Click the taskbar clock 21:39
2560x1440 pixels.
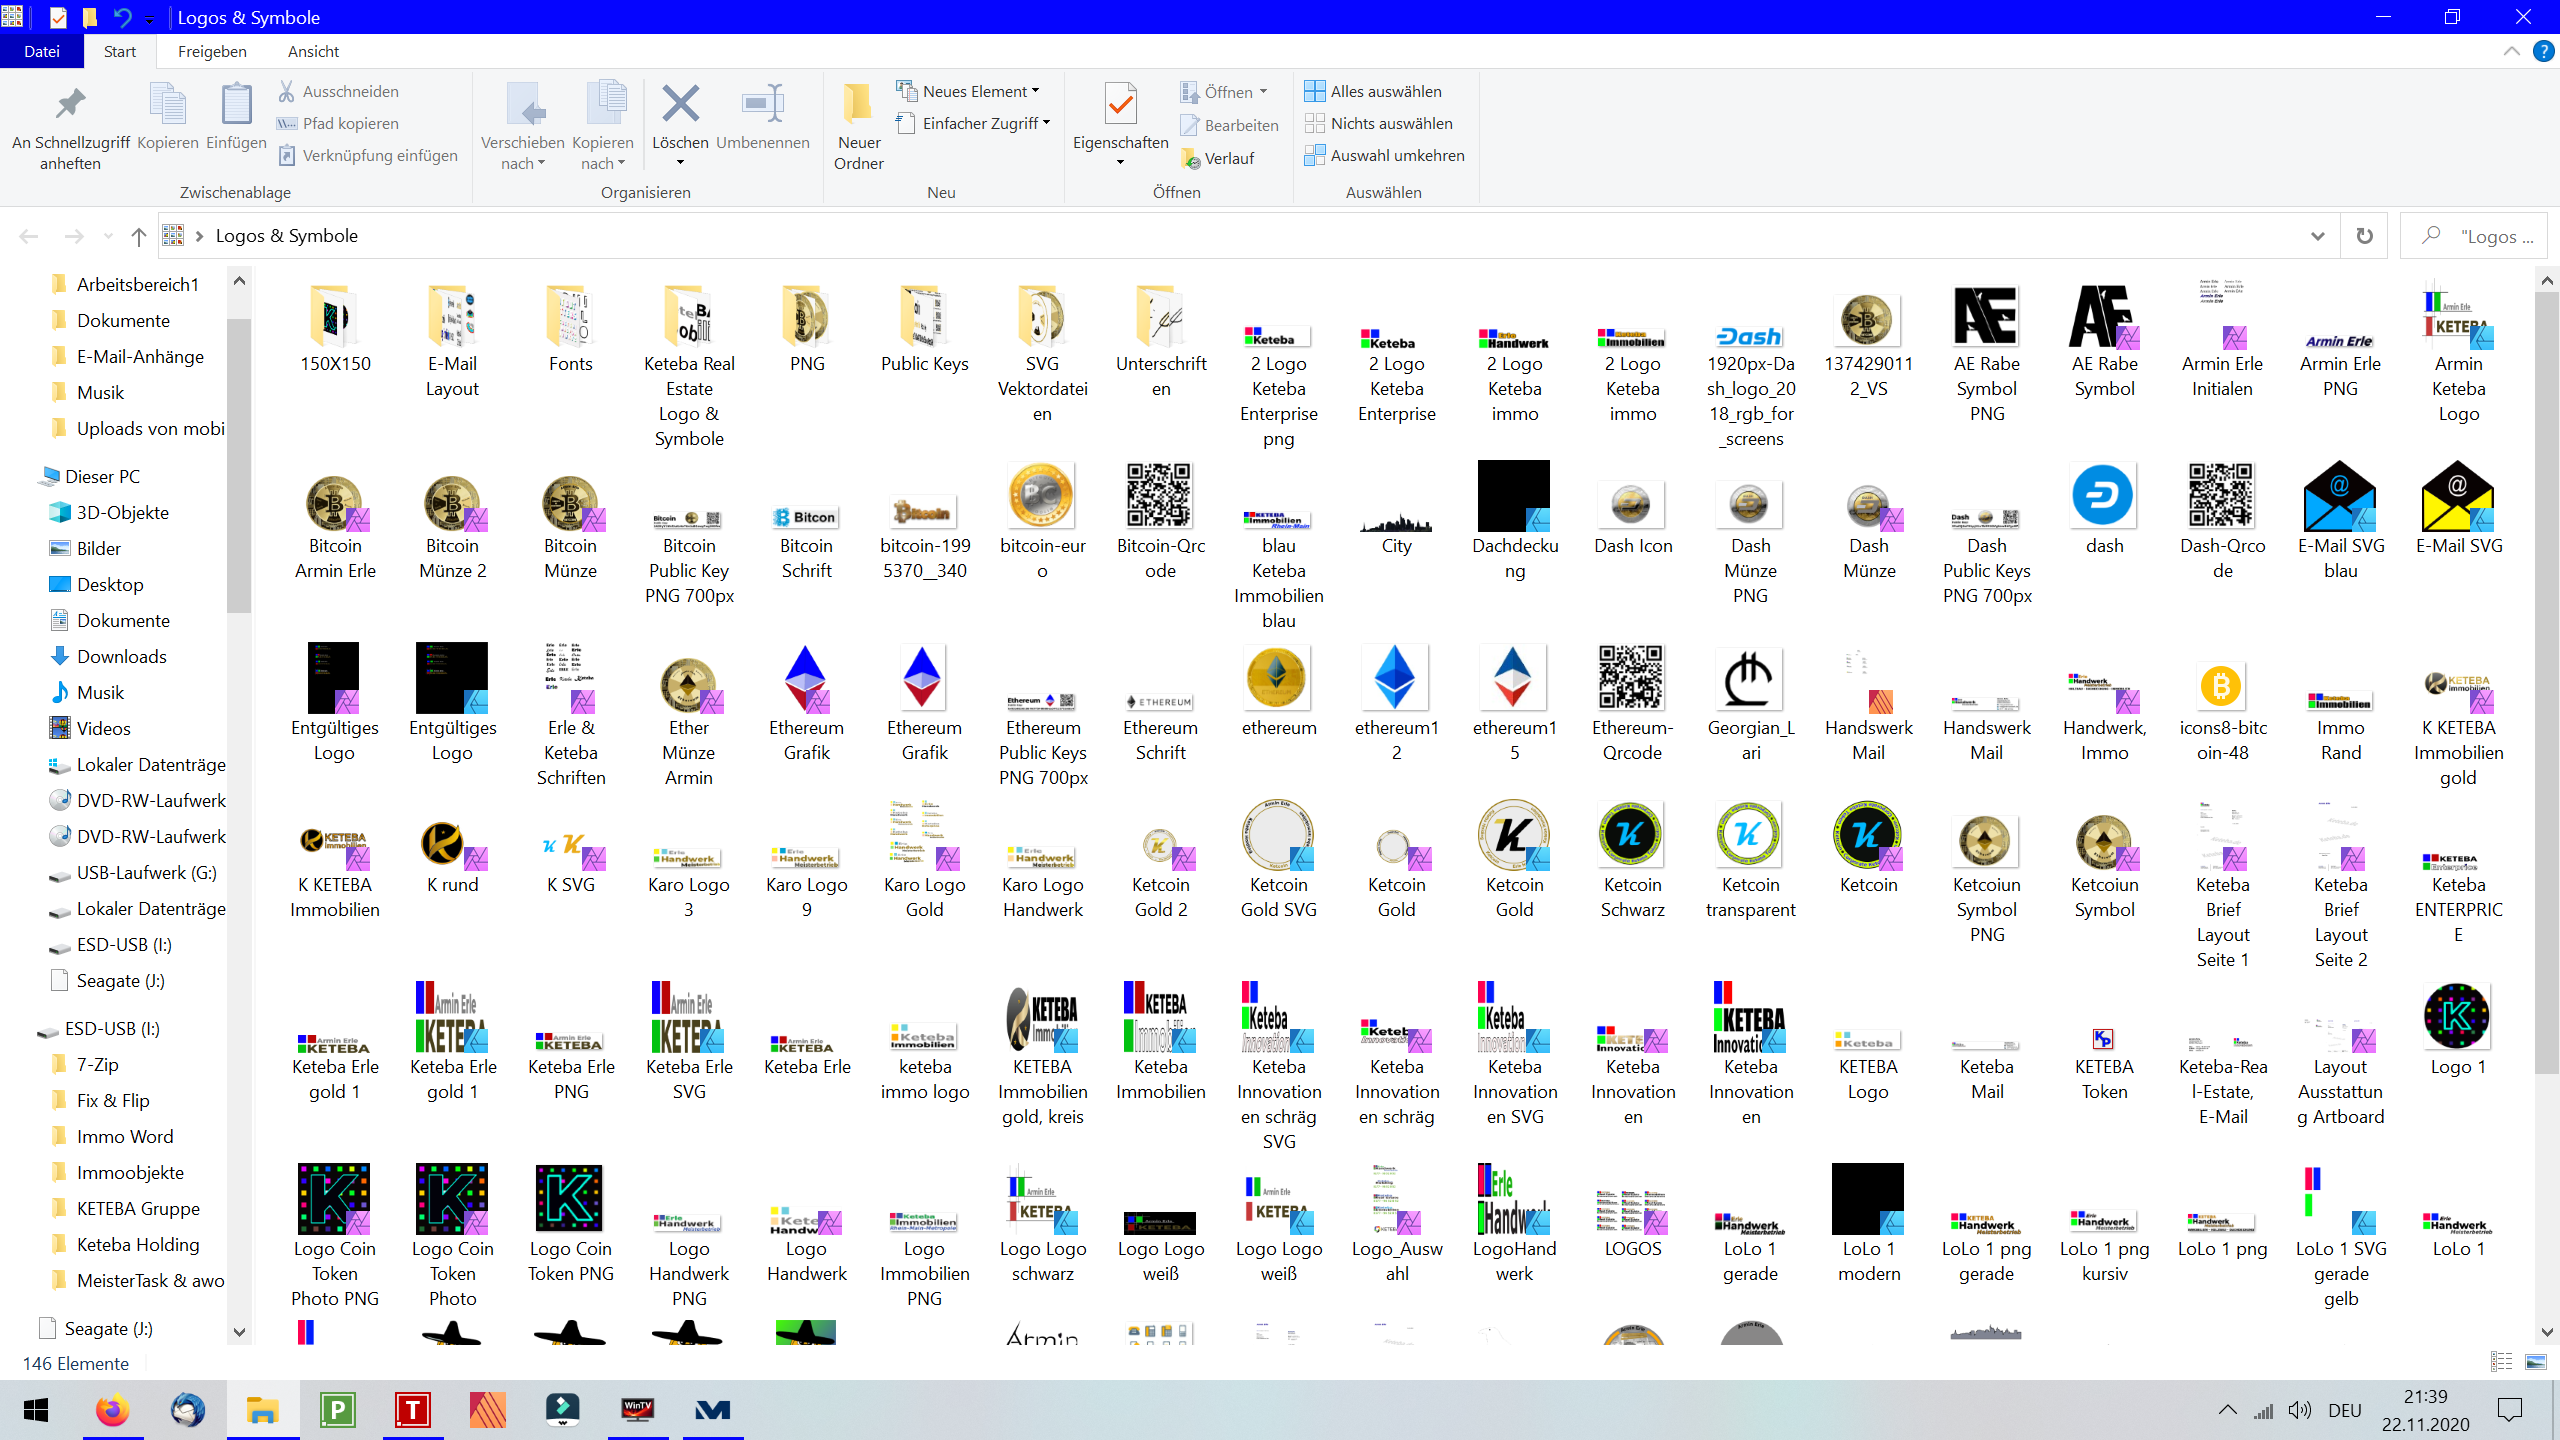click(2425, 1396)
